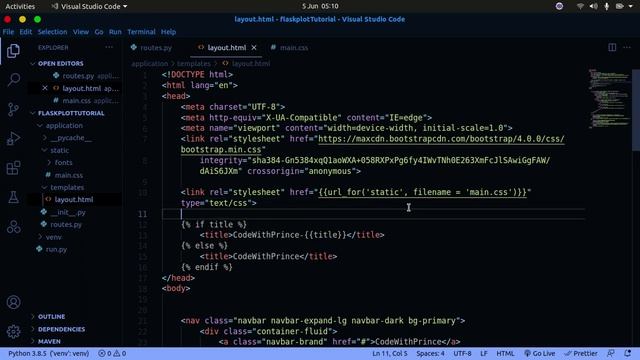
Task: Open the Terminal menu
Action: [x=141, y=32]
